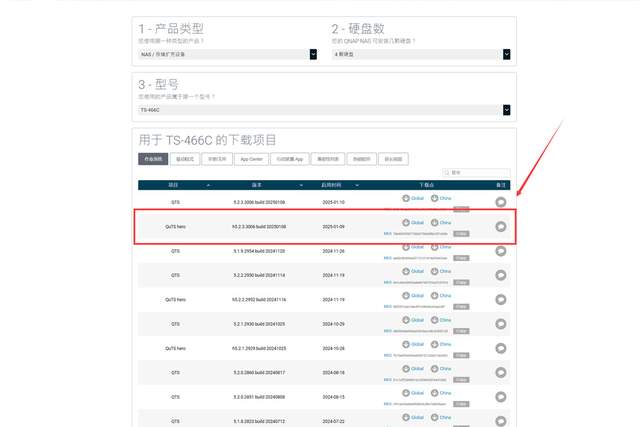
Task: Download QuTS hero h5.2.3.3006 from Global
Action: pyautogui.click(x=413, y=223)
